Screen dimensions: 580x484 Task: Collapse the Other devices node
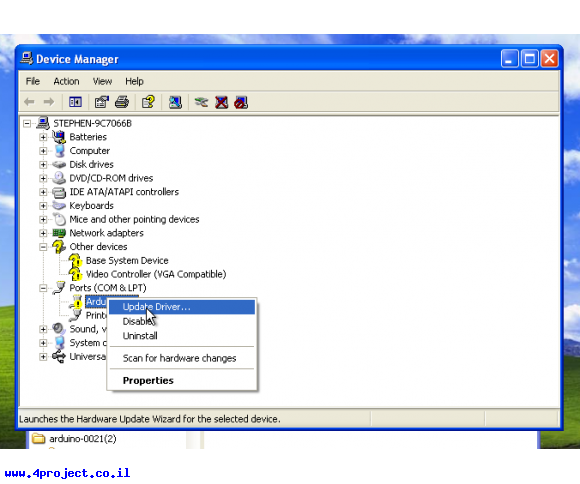pyautogui.click(x=43, y=247)
